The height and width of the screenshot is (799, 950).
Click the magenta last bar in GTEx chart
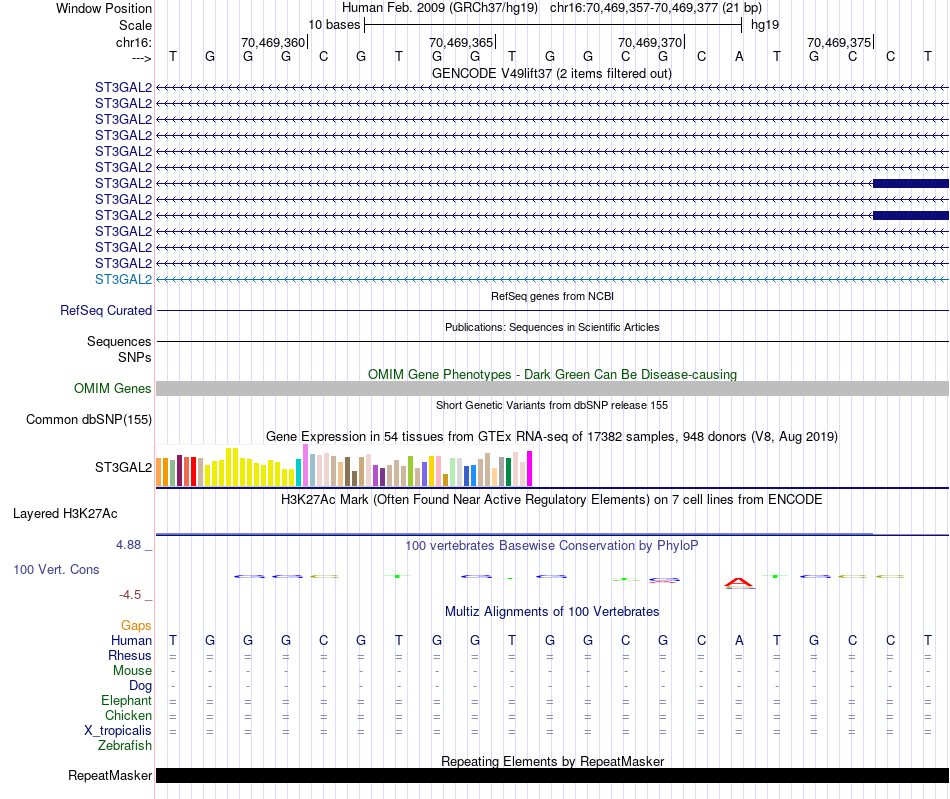[x=530, y=468]
